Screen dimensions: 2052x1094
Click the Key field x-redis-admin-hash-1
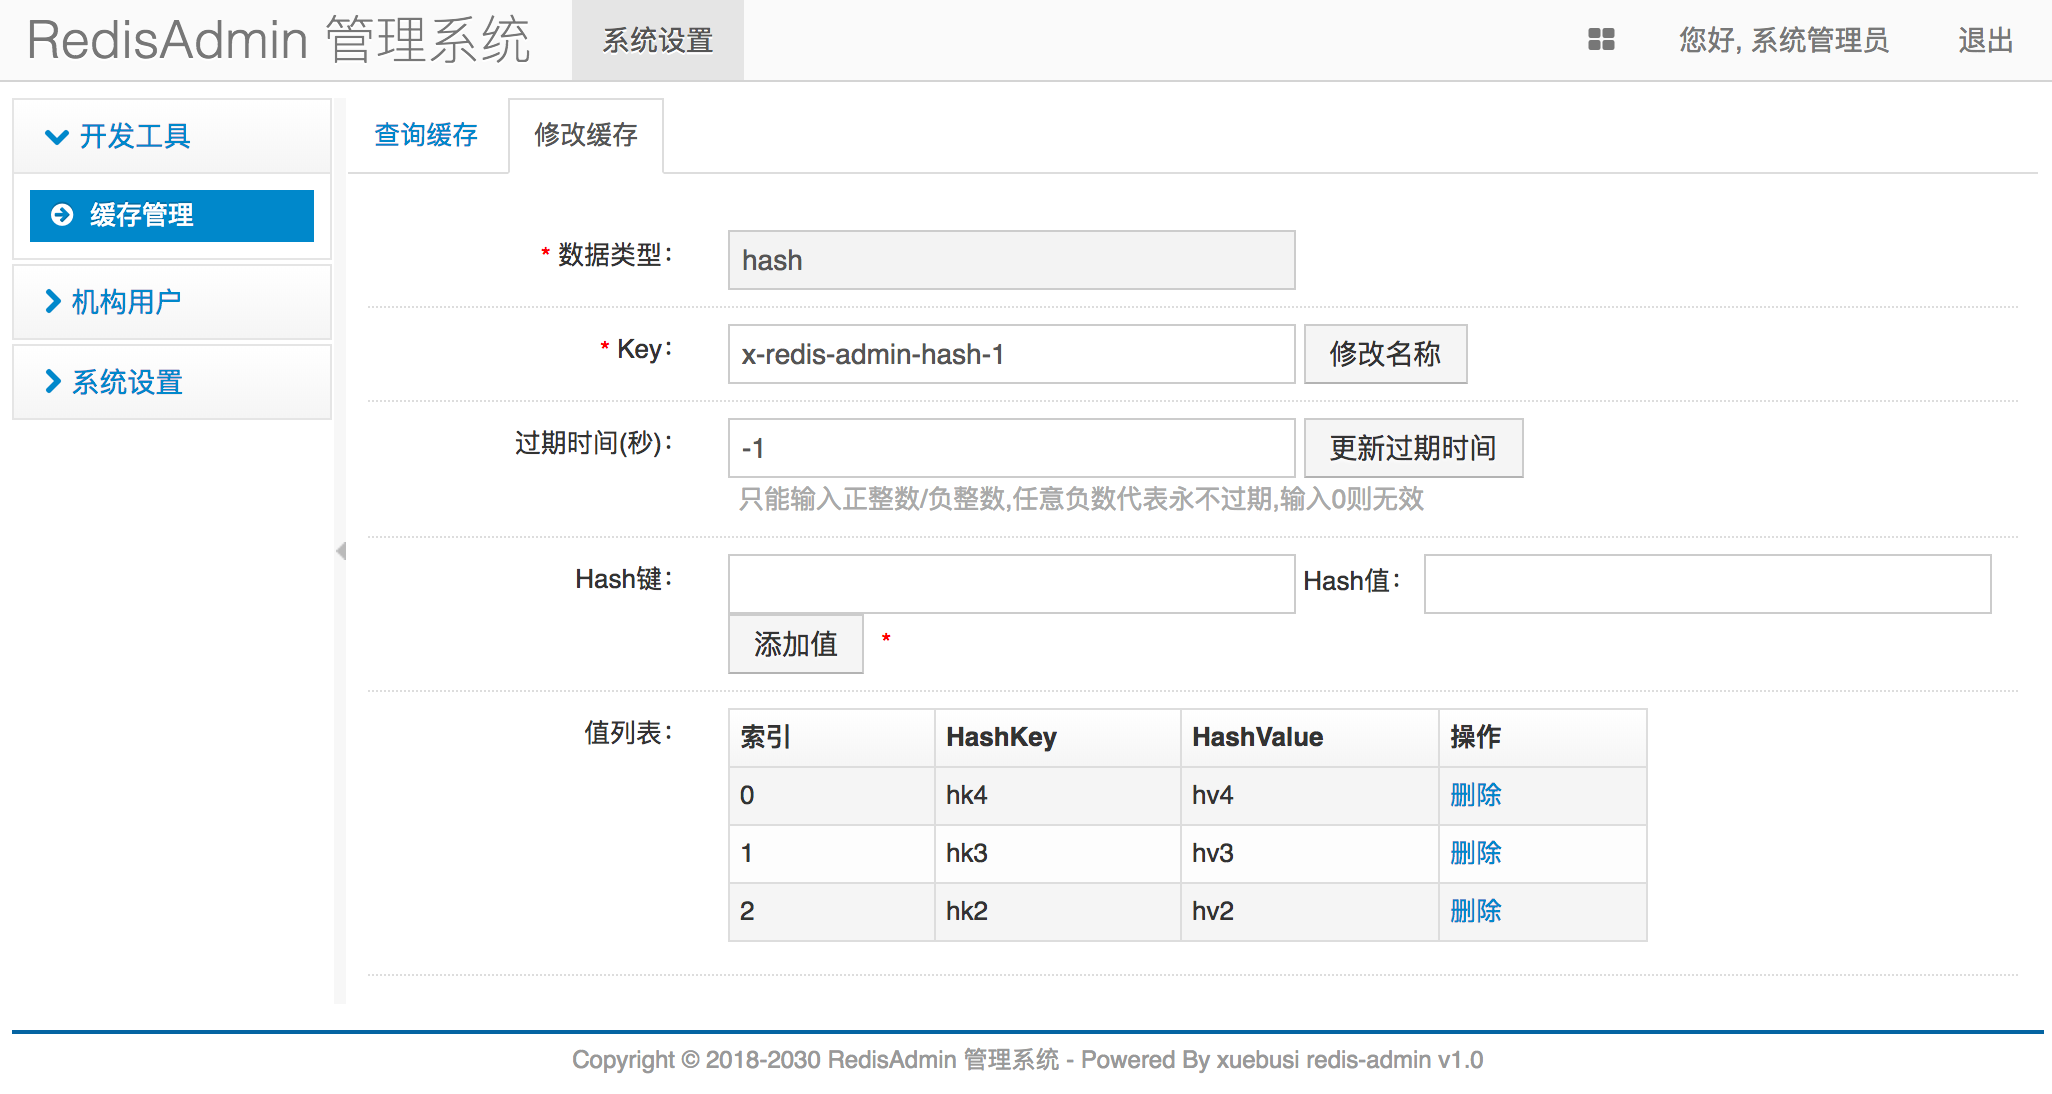click(1011, 354)
